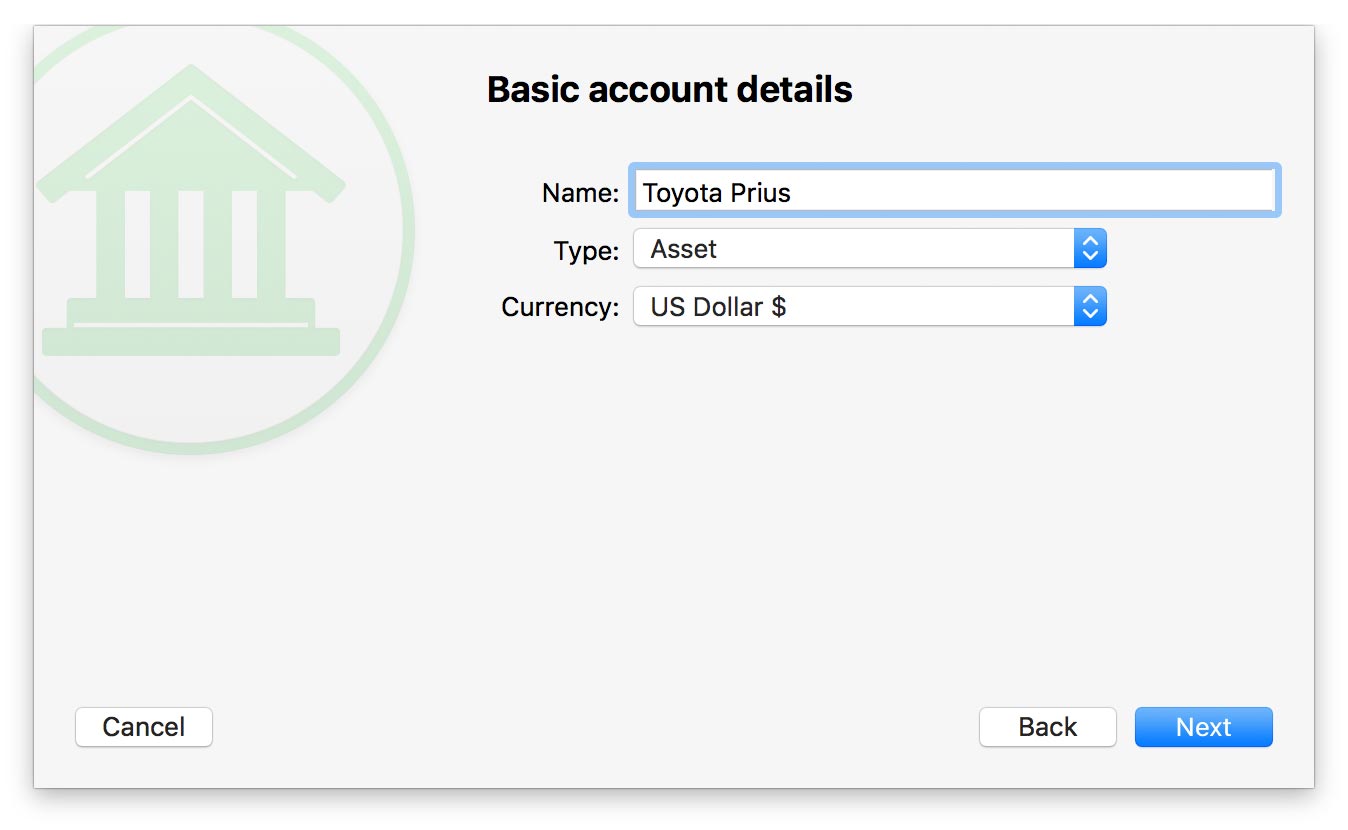Click the "Currency:" label
The height and width of the screenshot is (830, 1348).
pos(560,307)
